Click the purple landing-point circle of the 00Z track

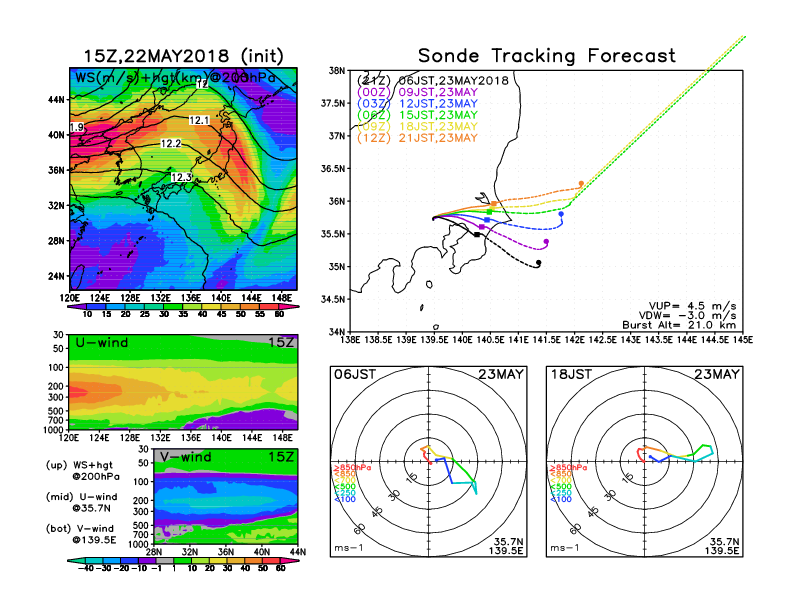[546, 242]
